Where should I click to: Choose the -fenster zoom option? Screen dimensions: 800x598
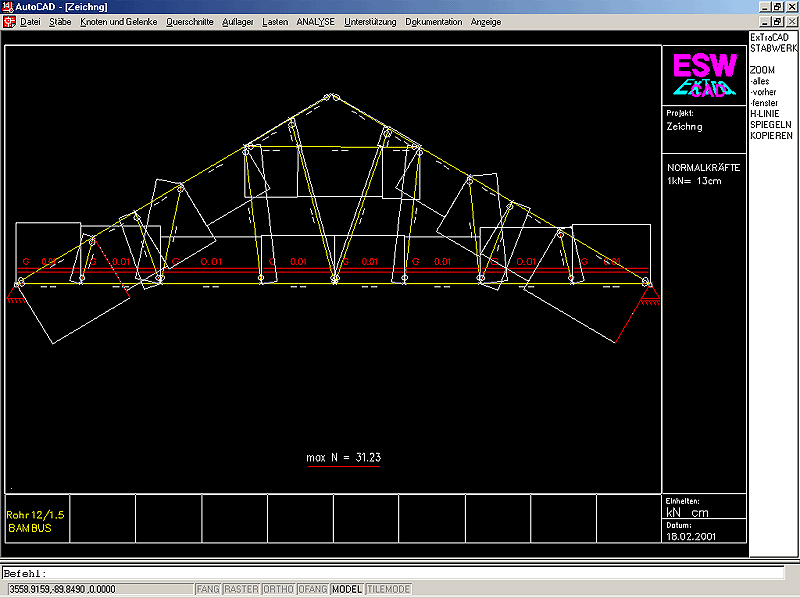[x=764, y=103]
